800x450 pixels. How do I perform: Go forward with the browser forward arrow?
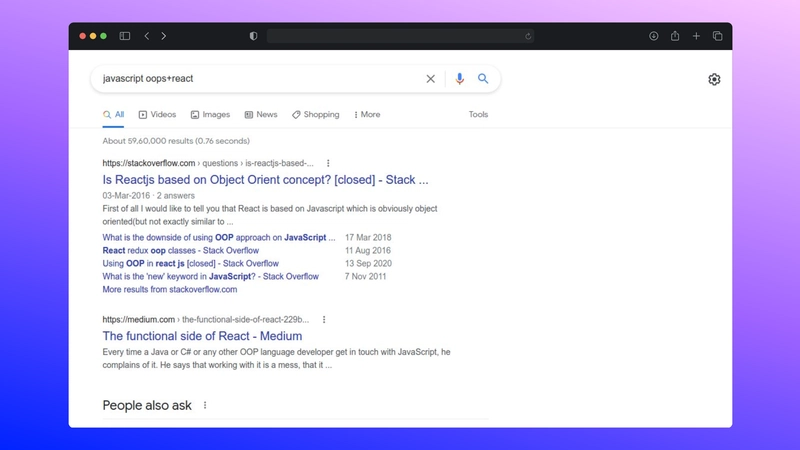click(164, 36)
